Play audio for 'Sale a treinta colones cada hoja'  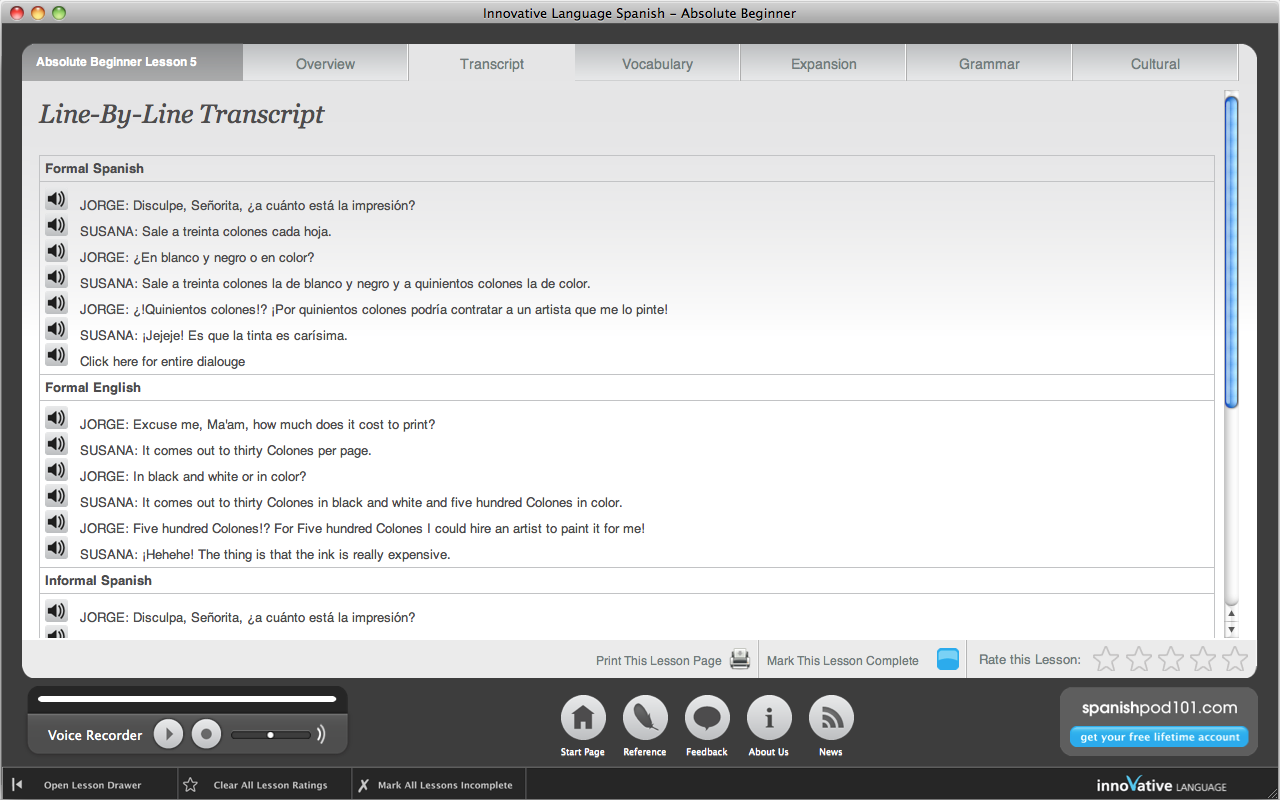pyautogui.click(x=56, y=226)
